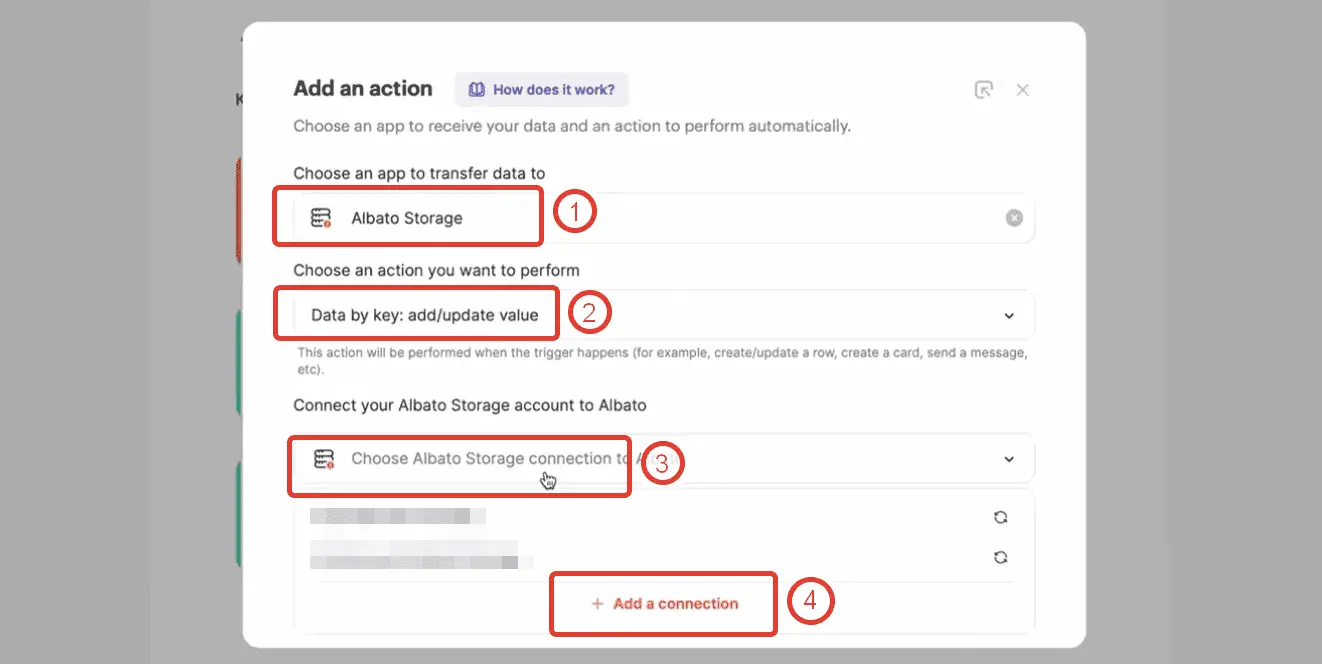1322x664 pixels.
Task: Click the "Choose an action you want to perform" label
Action: coord(436,270)
